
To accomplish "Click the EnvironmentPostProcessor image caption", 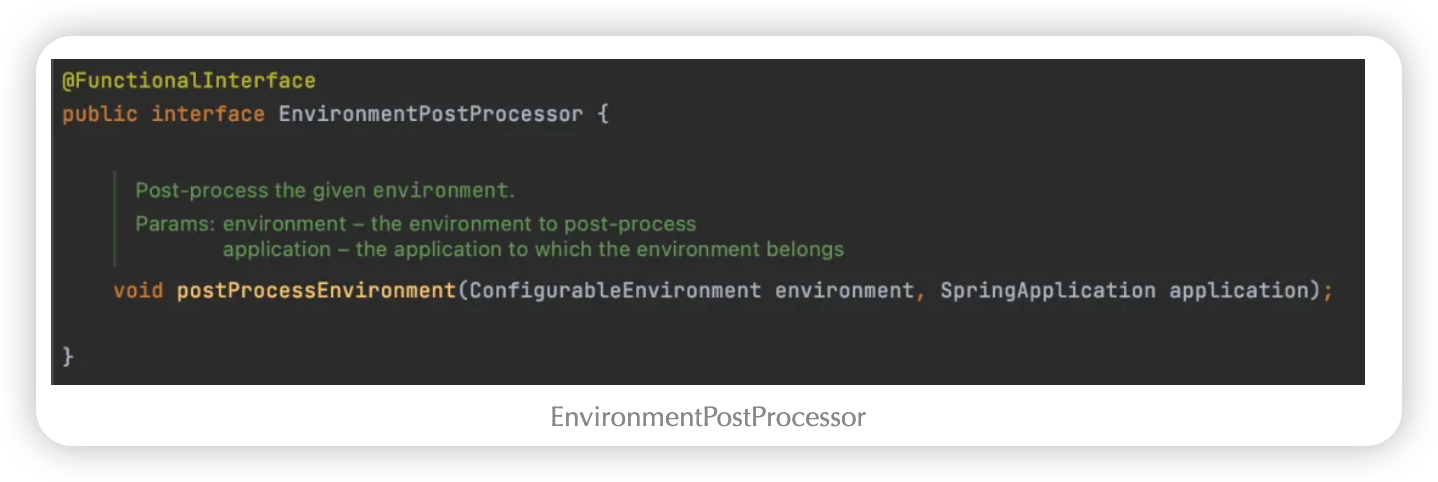I will coord(708,417).
